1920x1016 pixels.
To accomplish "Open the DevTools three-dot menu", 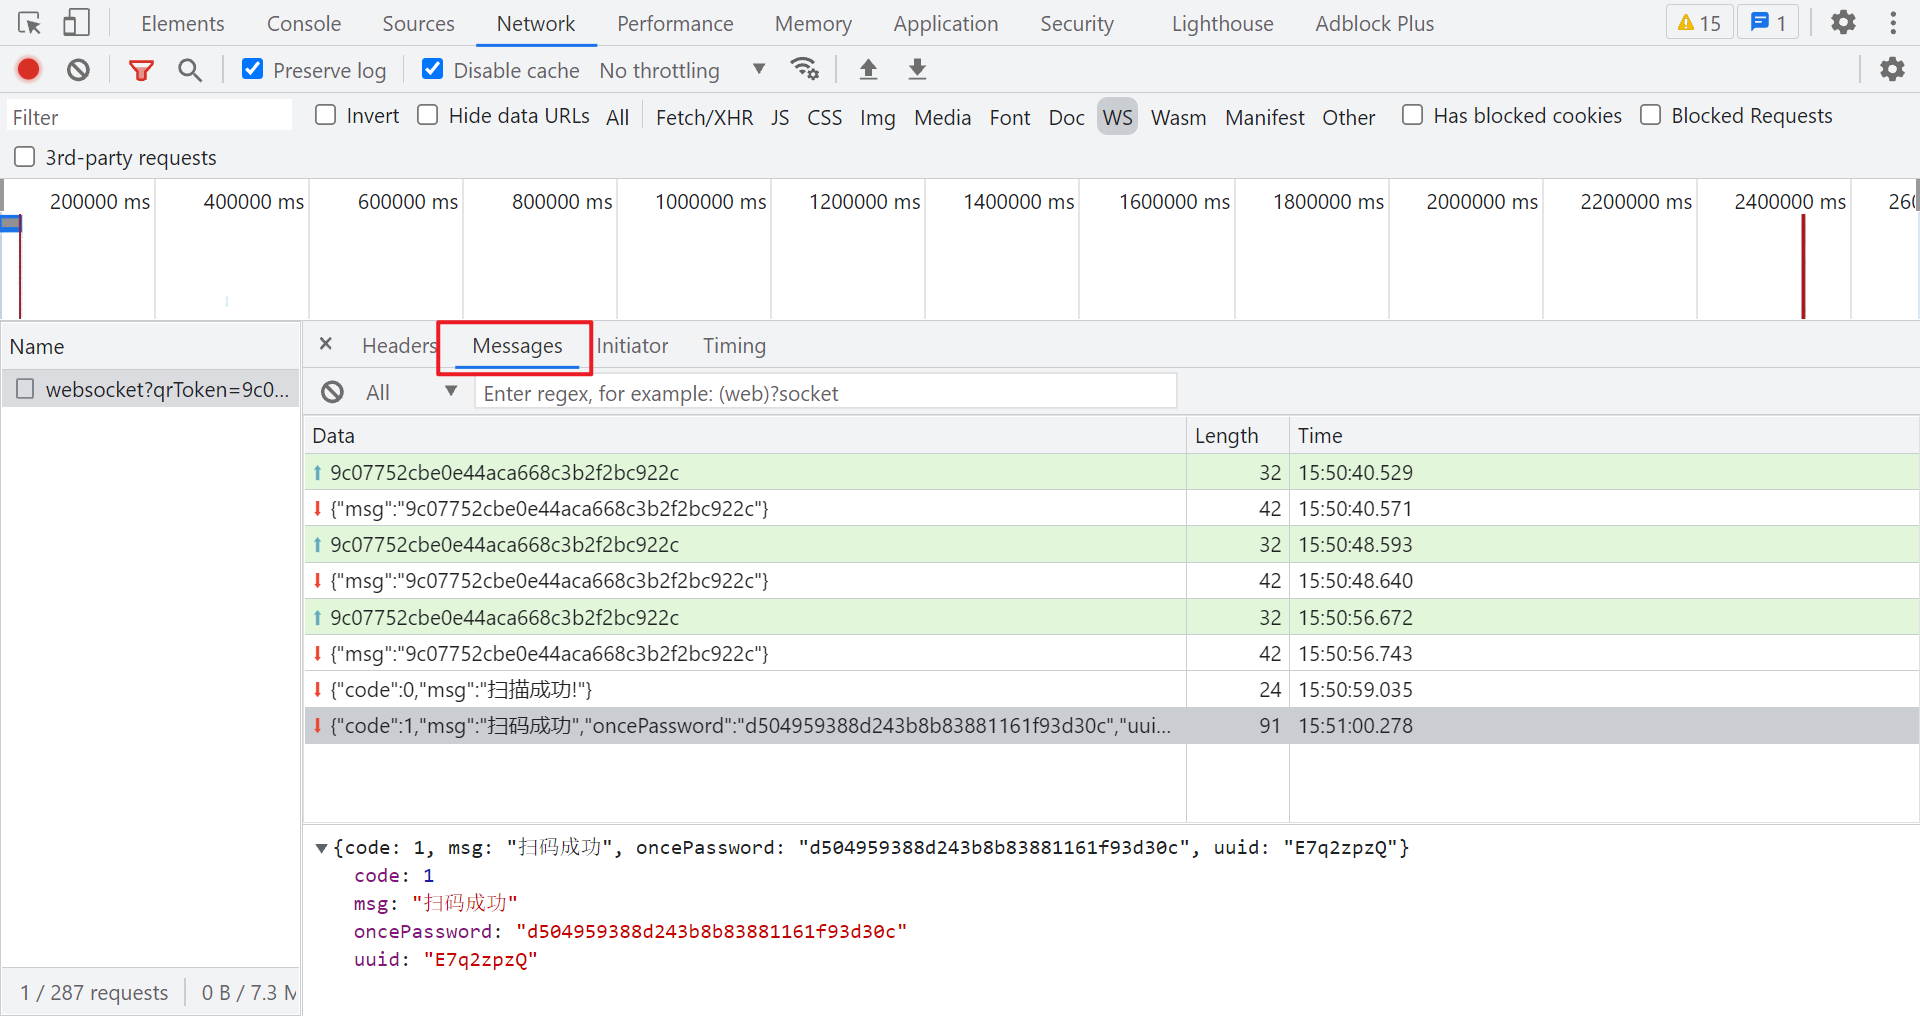I will (x=1893, y=22).
